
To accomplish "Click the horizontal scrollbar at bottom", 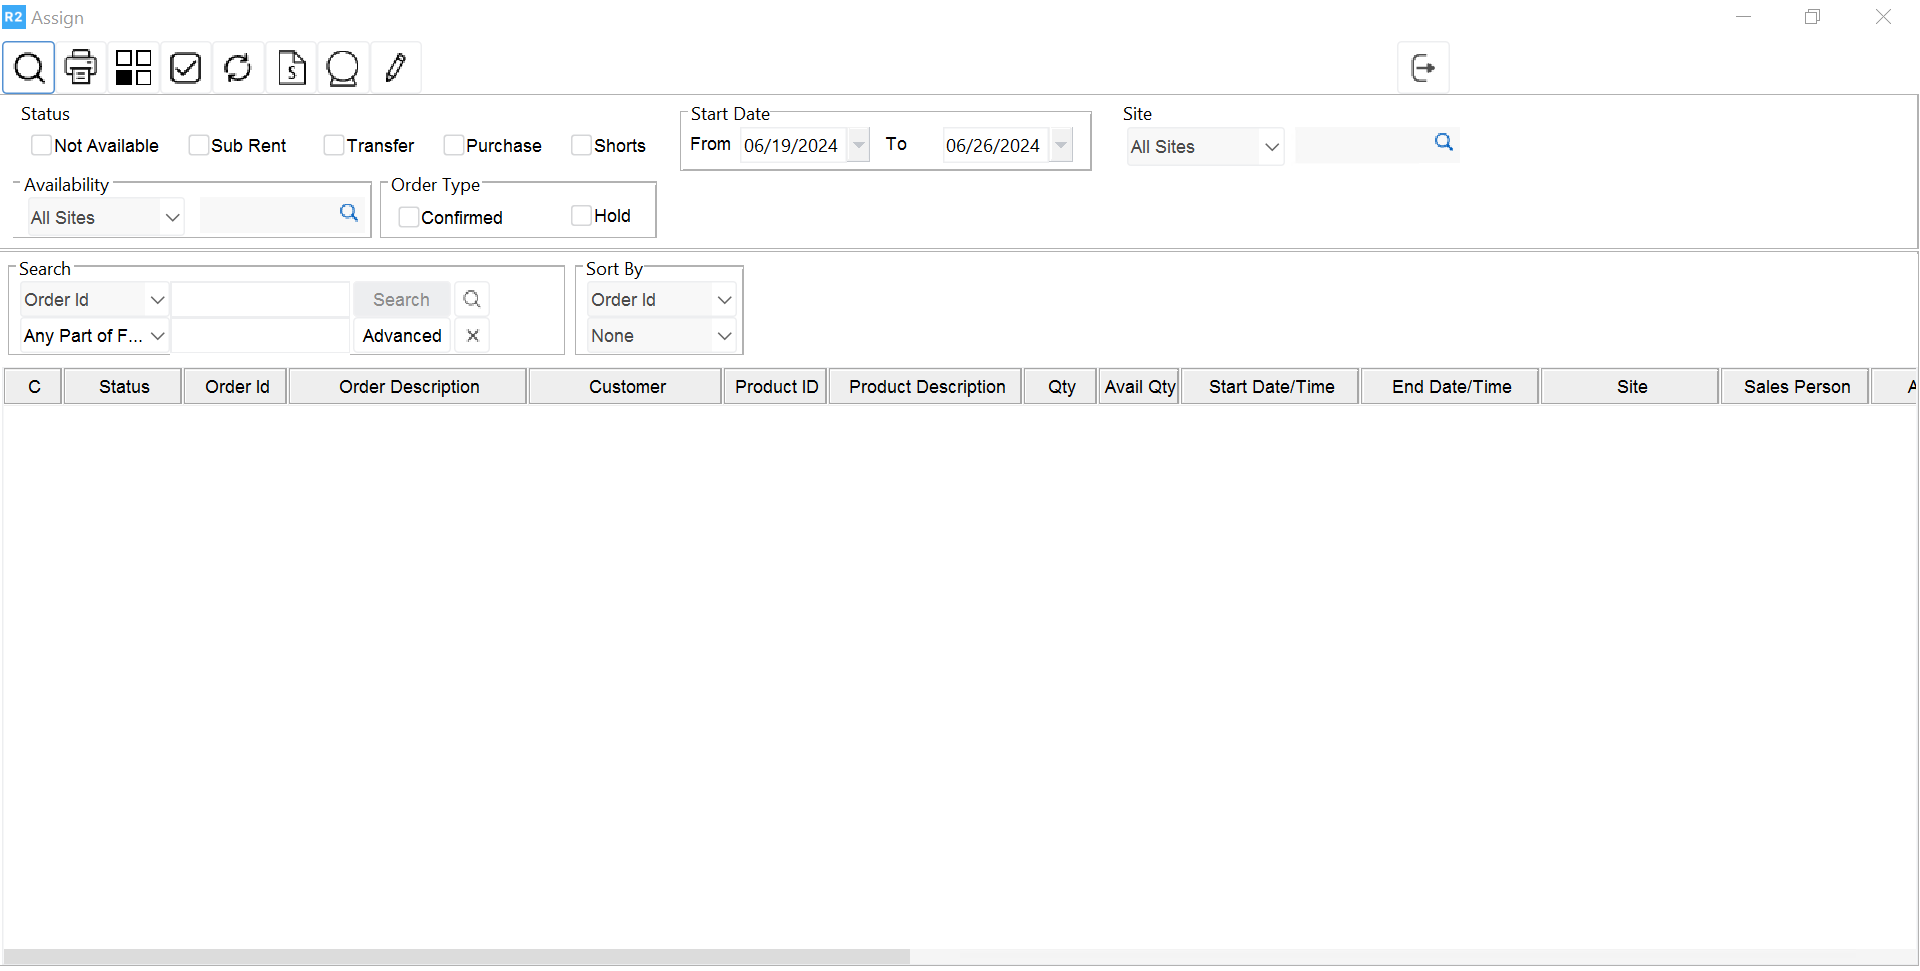I will [x=456, y=956].
